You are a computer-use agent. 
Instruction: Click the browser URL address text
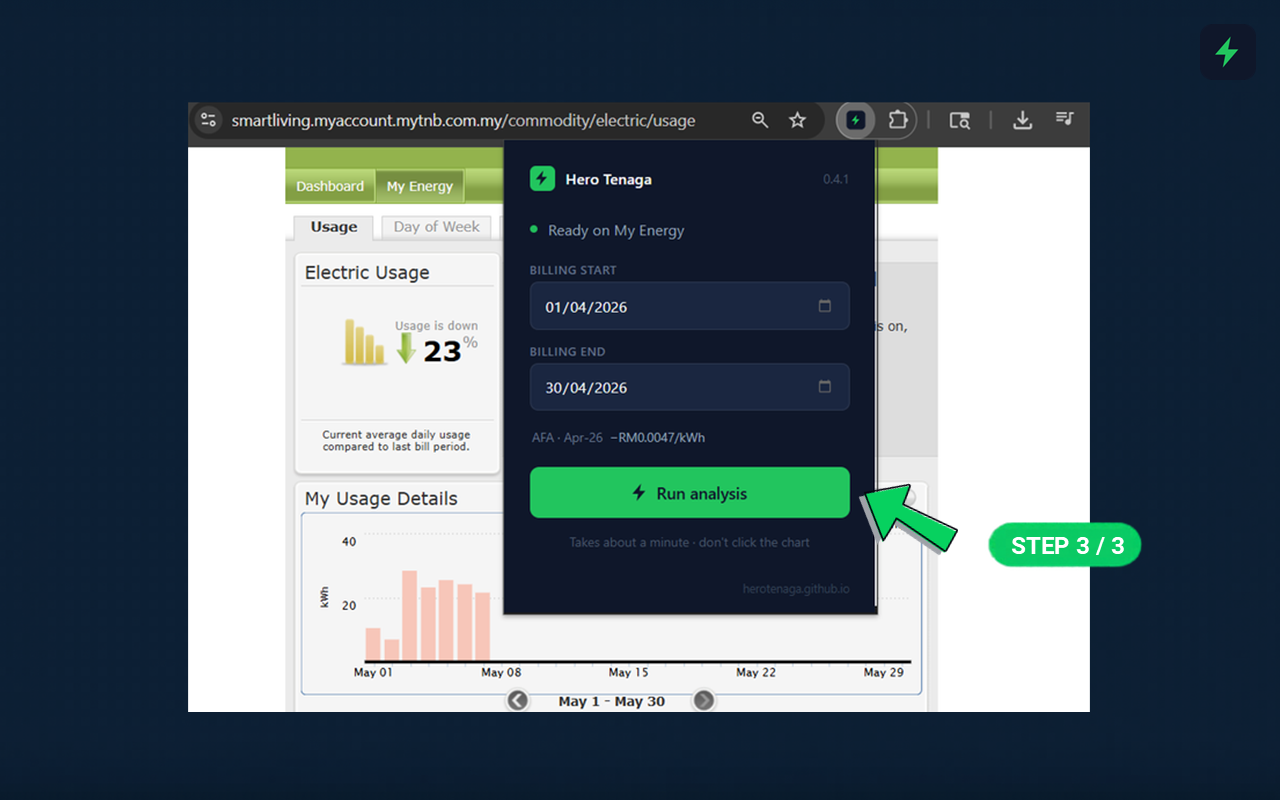click(463, 120)
